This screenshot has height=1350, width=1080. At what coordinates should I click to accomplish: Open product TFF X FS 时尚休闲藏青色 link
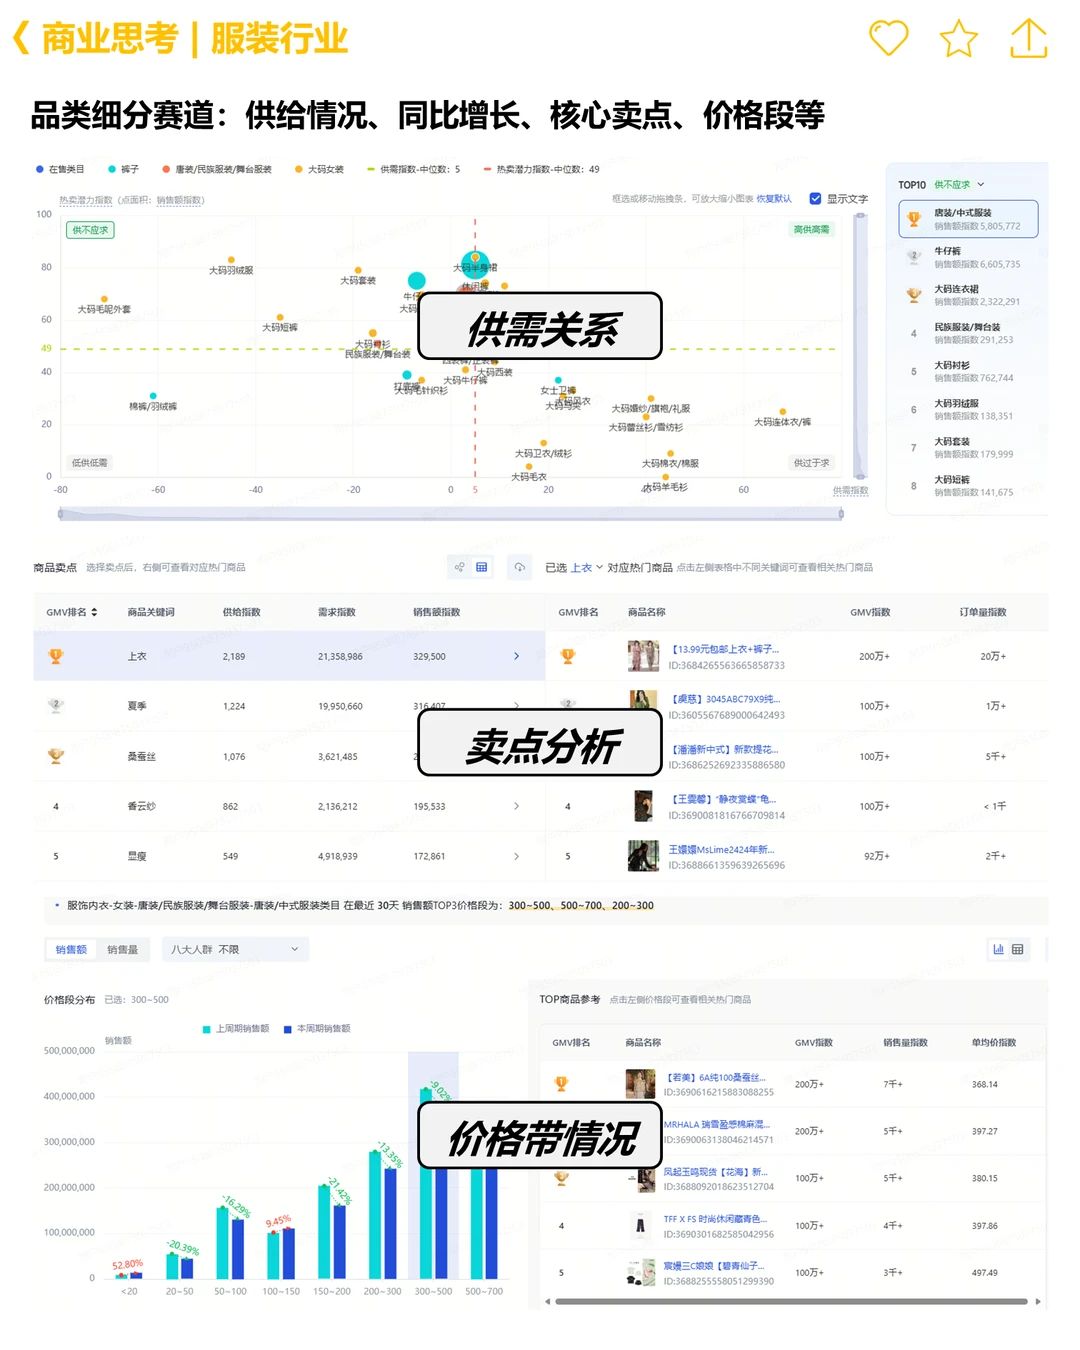click(716, 1219)
